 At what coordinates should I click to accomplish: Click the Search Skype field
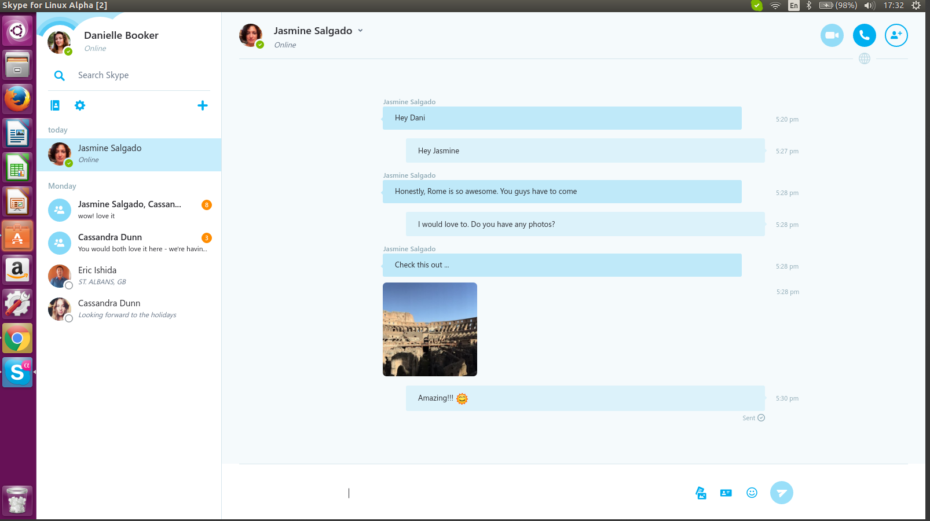pyautogui.click(x=130, y=75)
